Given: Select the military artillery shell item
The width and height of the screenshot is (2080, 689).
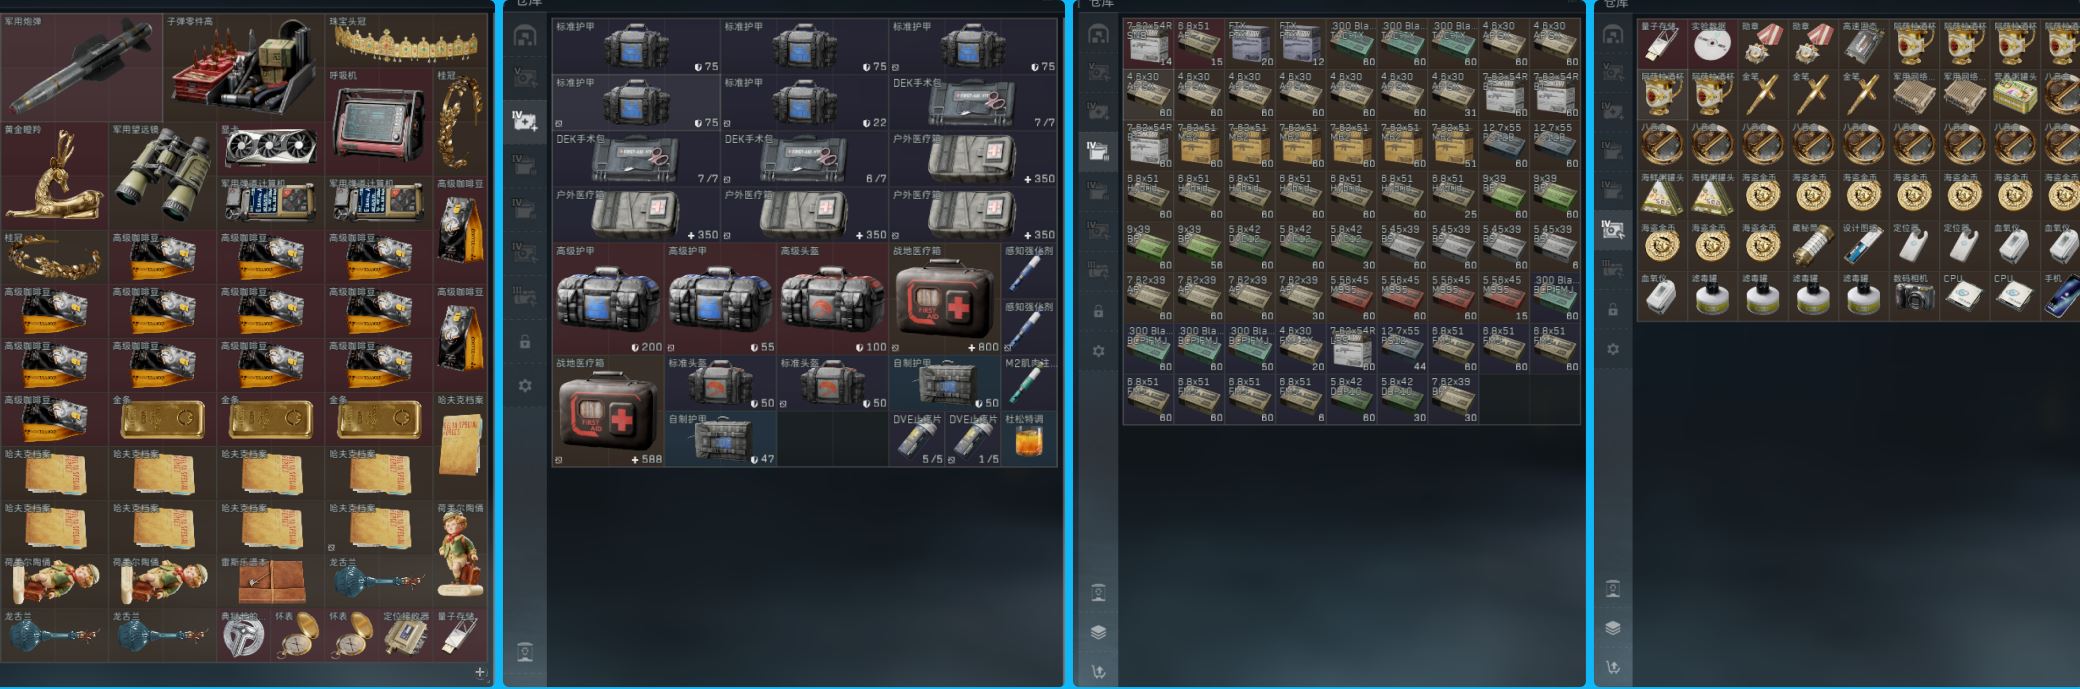Looking at the screenshot, I should pyautogui.click(x=80, y=66).
